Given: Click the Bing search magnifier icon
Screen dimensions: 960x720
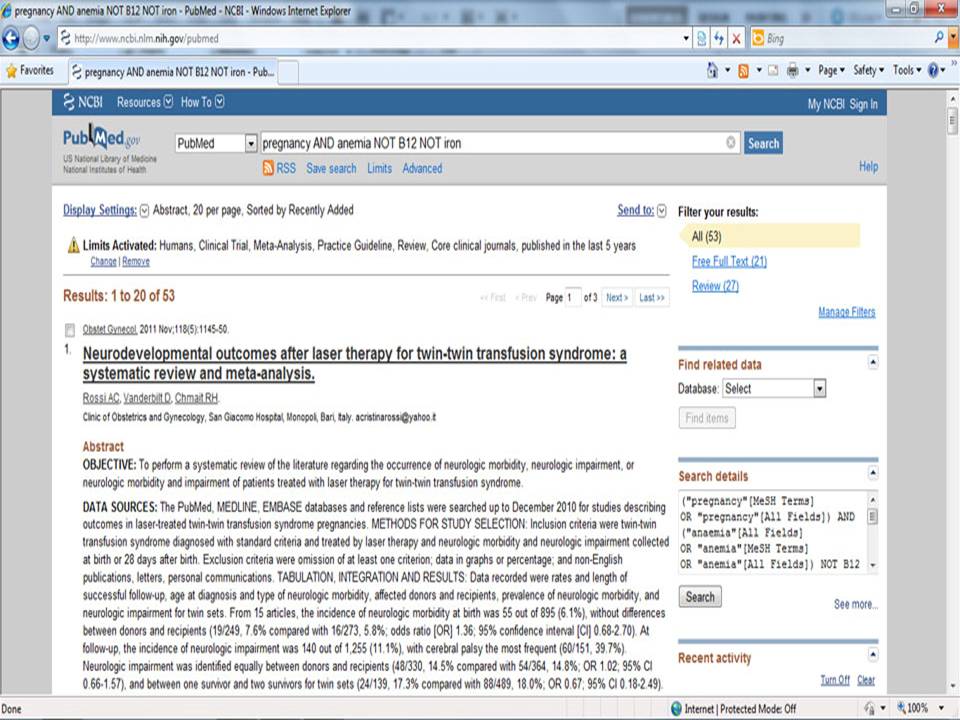Looking at the screenshot, I should [939, 38].
